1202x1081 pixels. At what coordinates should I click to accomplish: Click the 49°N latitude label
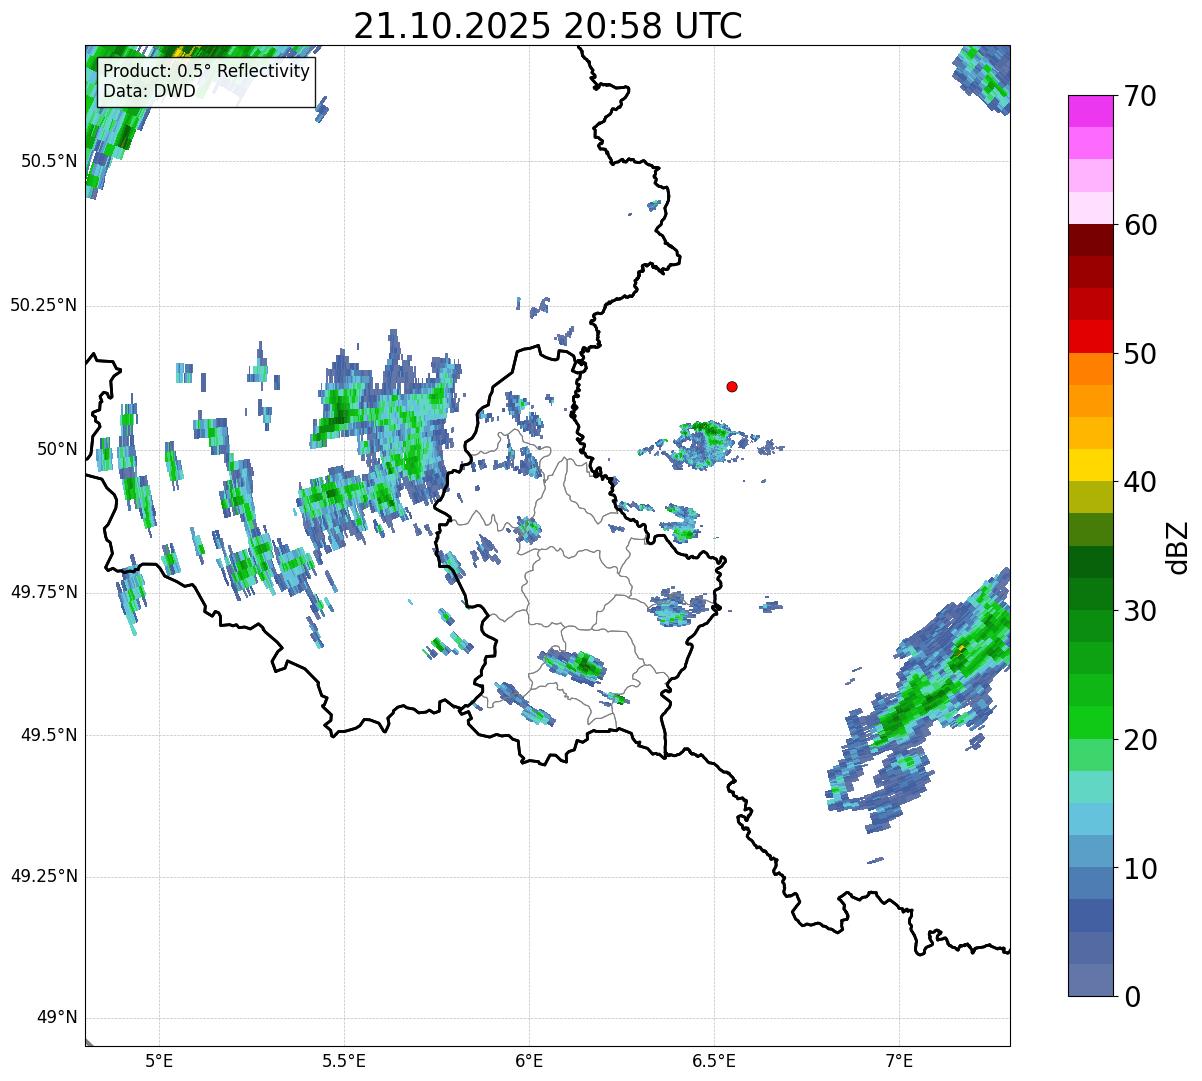pyautogui.click(x=58, y=1018)
